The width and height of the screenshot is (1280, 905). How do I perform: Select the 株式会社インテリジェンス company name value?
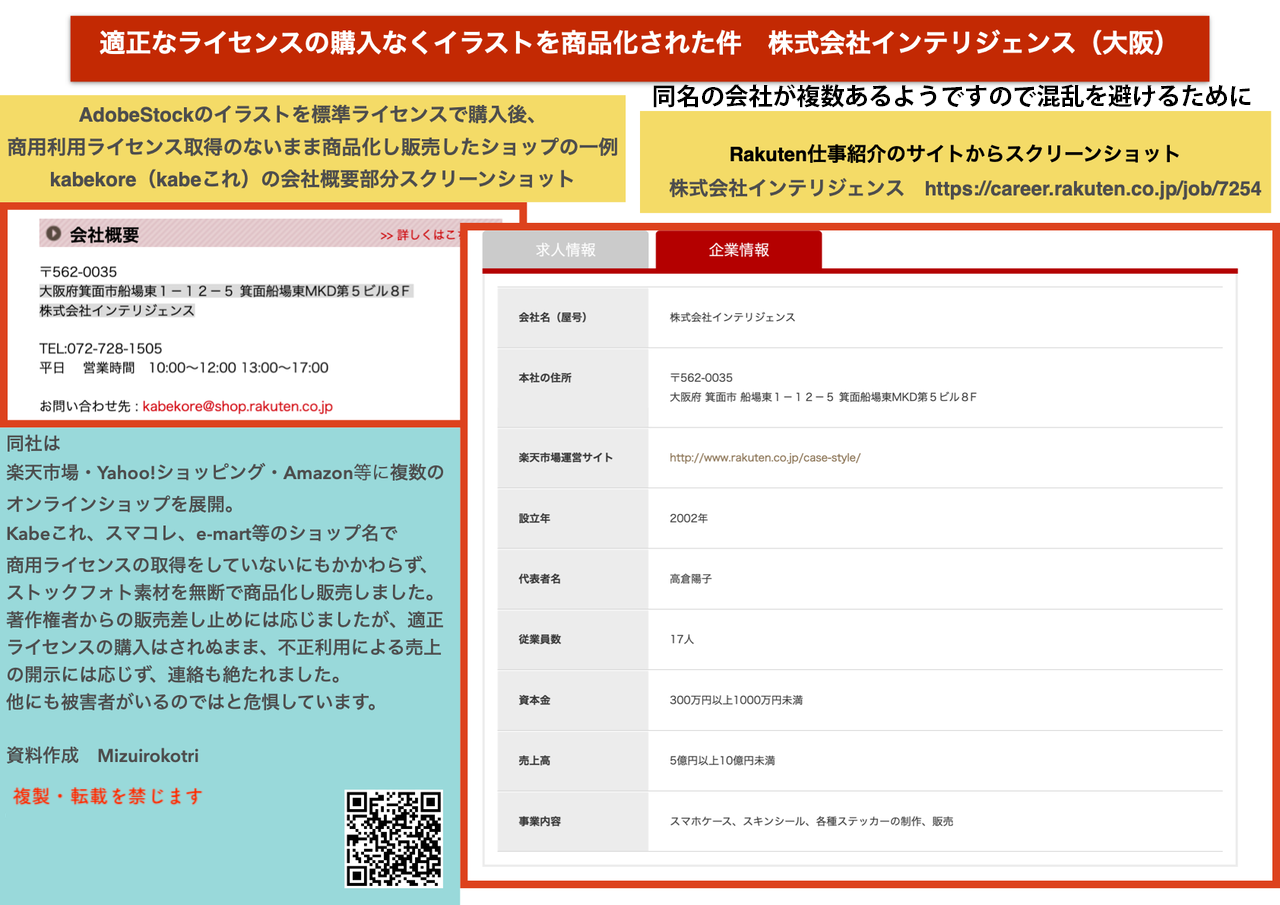click(x=732, y=317)
